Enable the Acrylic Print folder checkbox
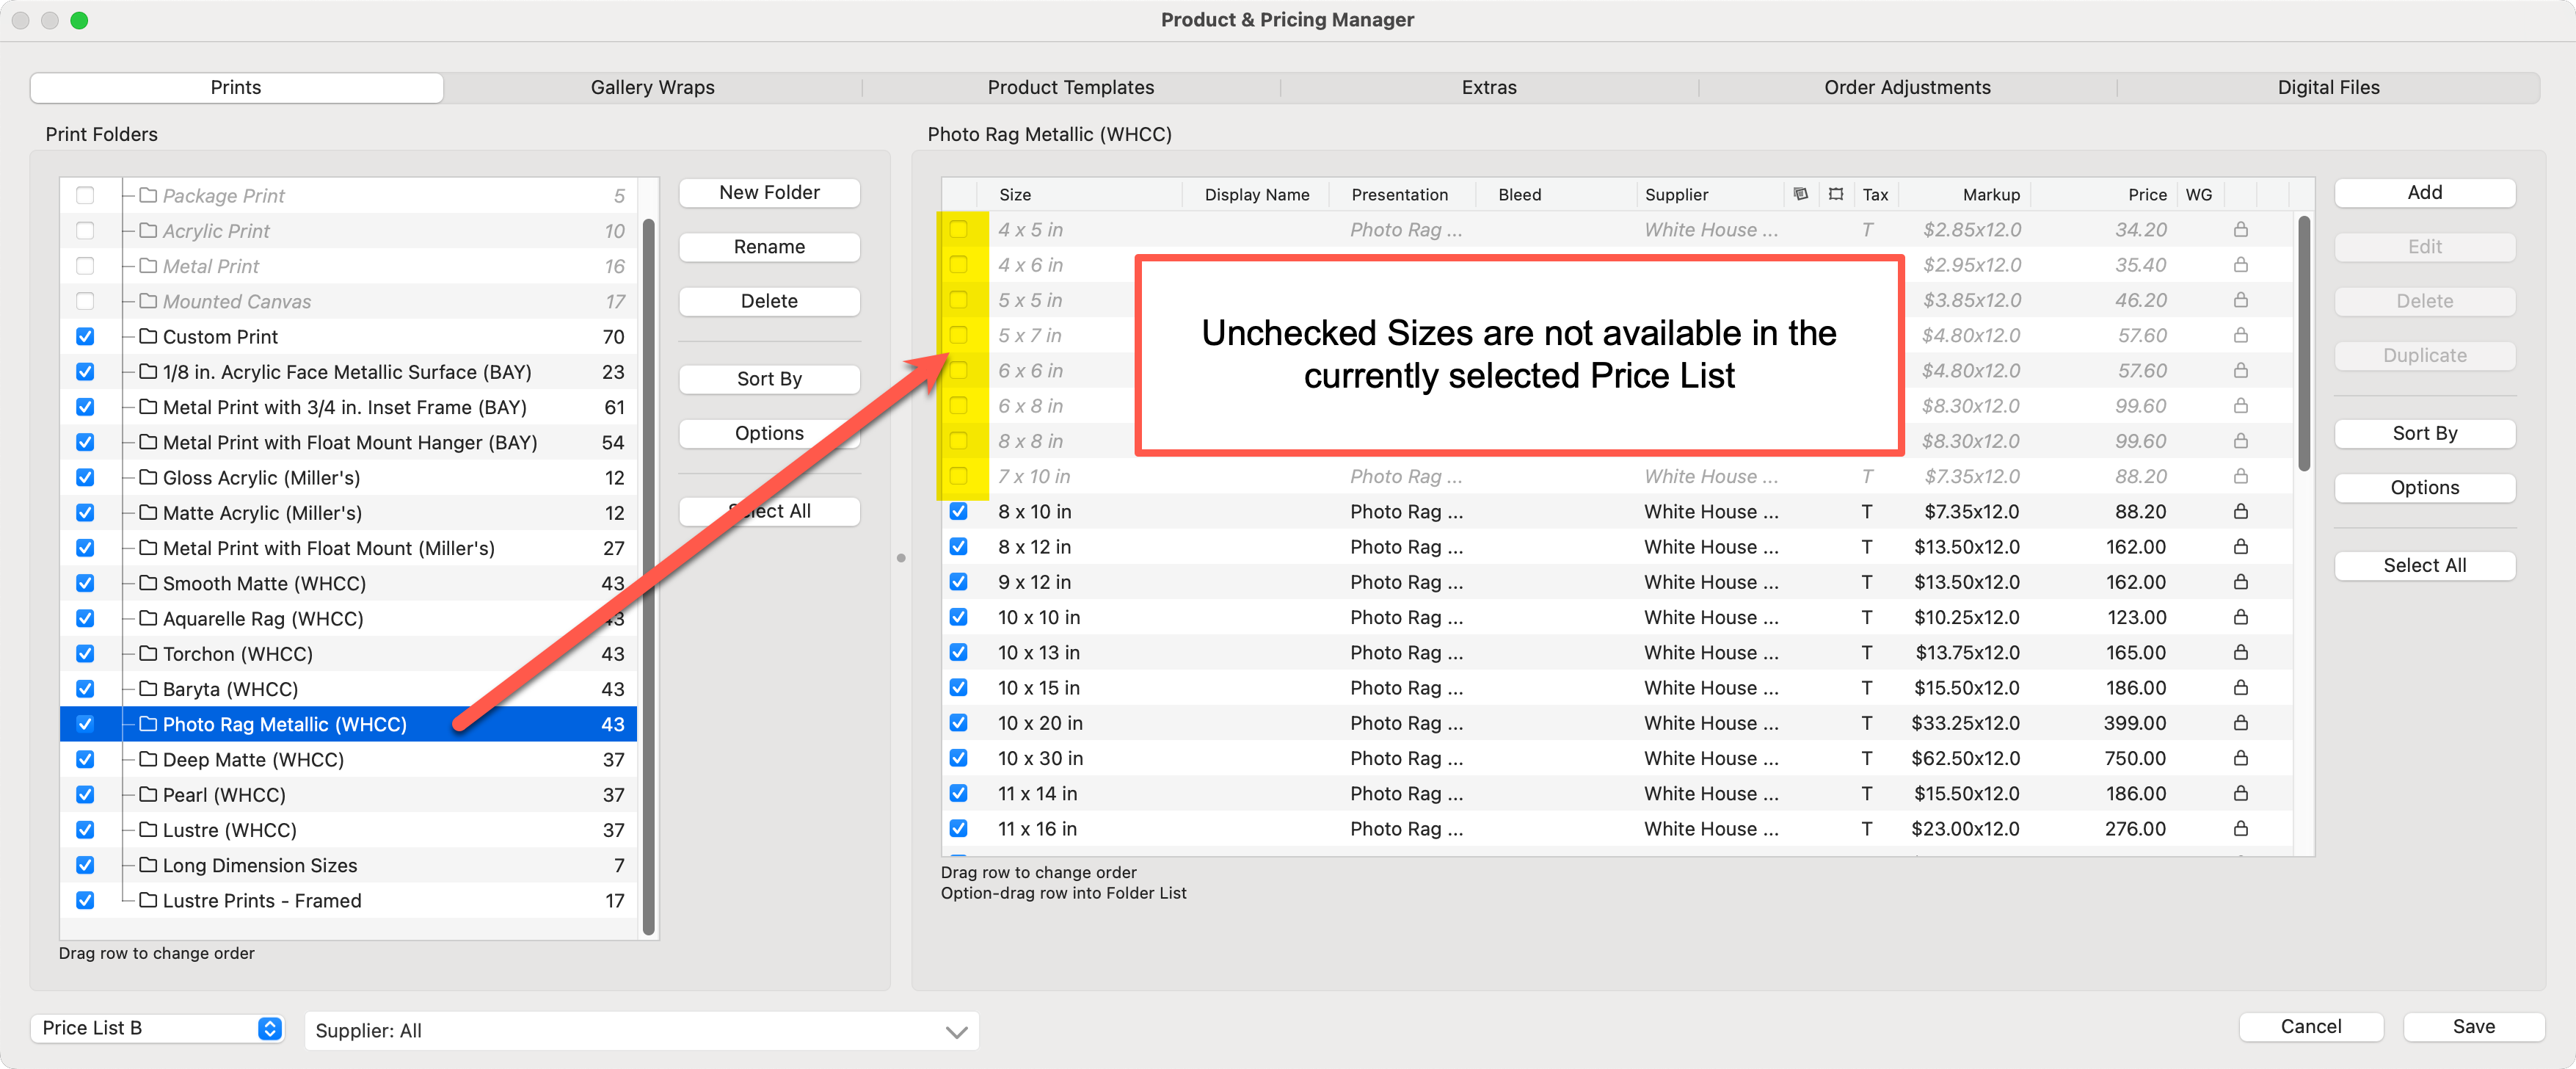This screenshot has height=1069, width=2576. coord(85,231)
